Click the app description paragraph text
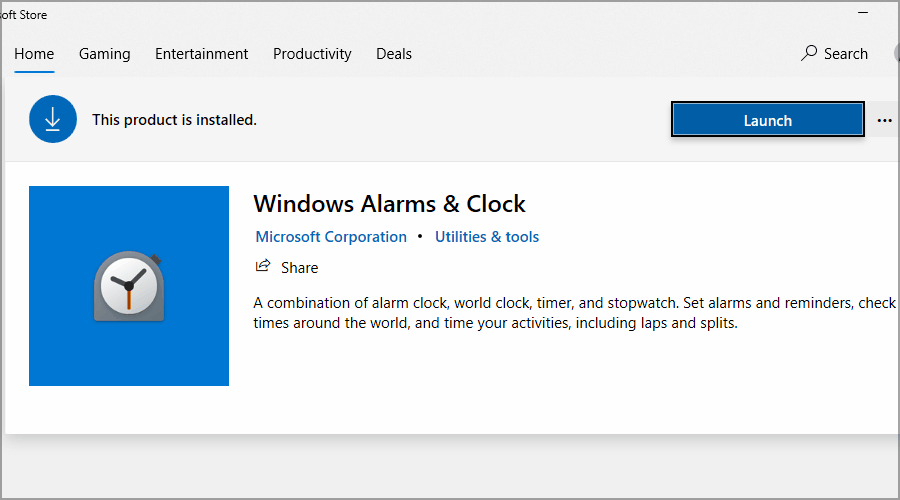This screenshot has width=900, height=500. click(575, 313)
